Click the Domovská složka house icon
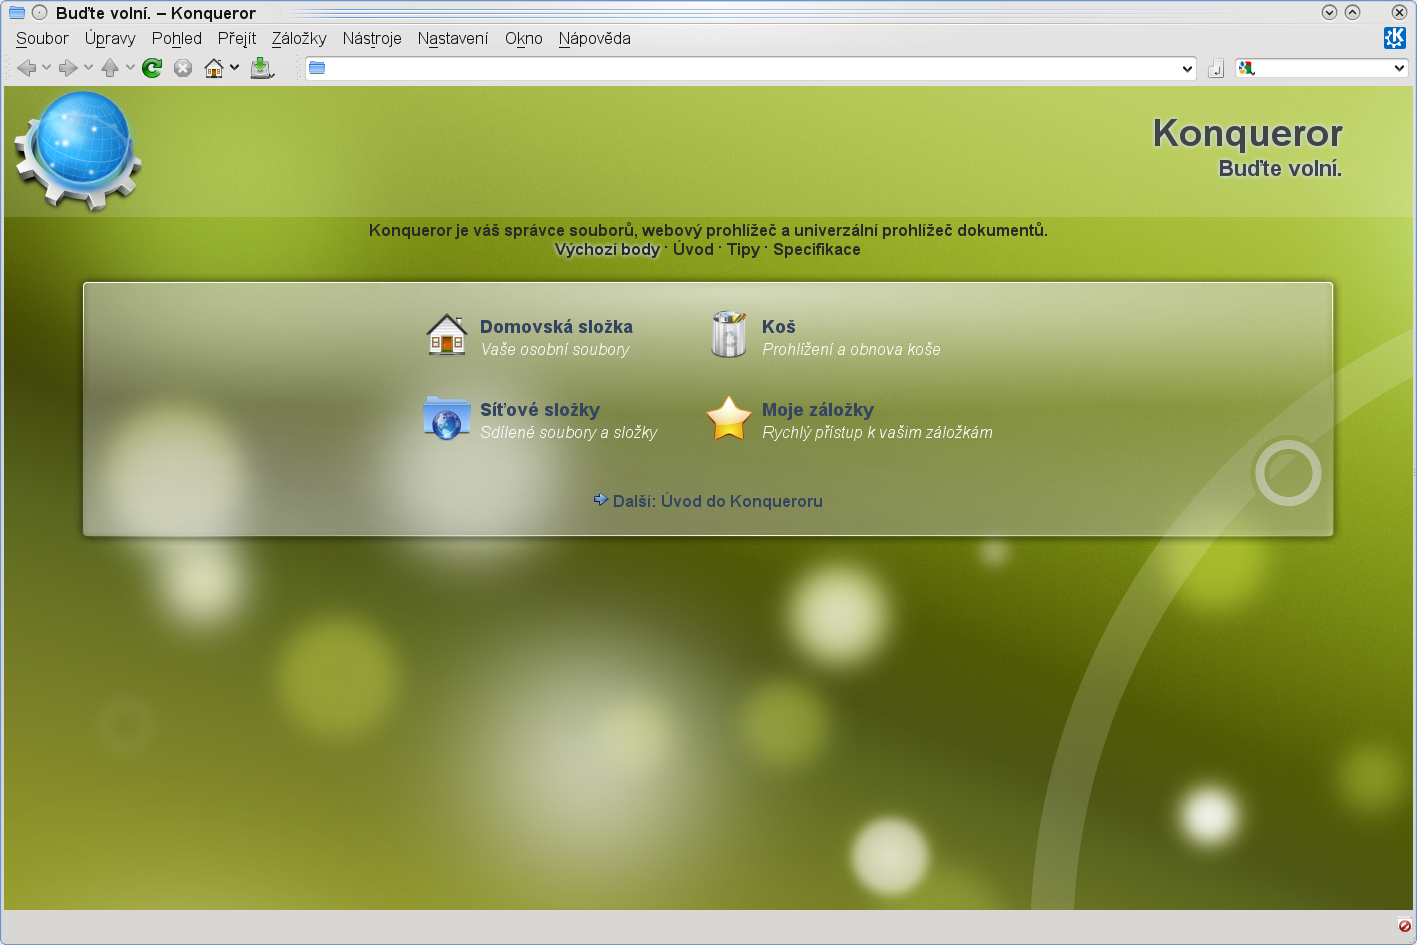 click(447, 335)
